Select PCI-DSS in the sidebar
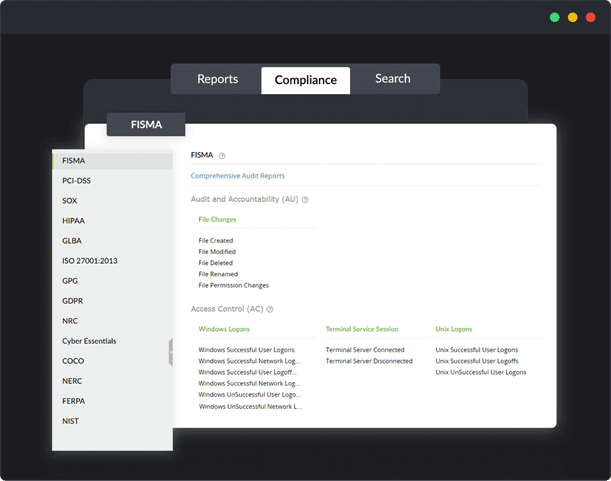The height and width of the screenshot is (481, 611). click(113, 181)
